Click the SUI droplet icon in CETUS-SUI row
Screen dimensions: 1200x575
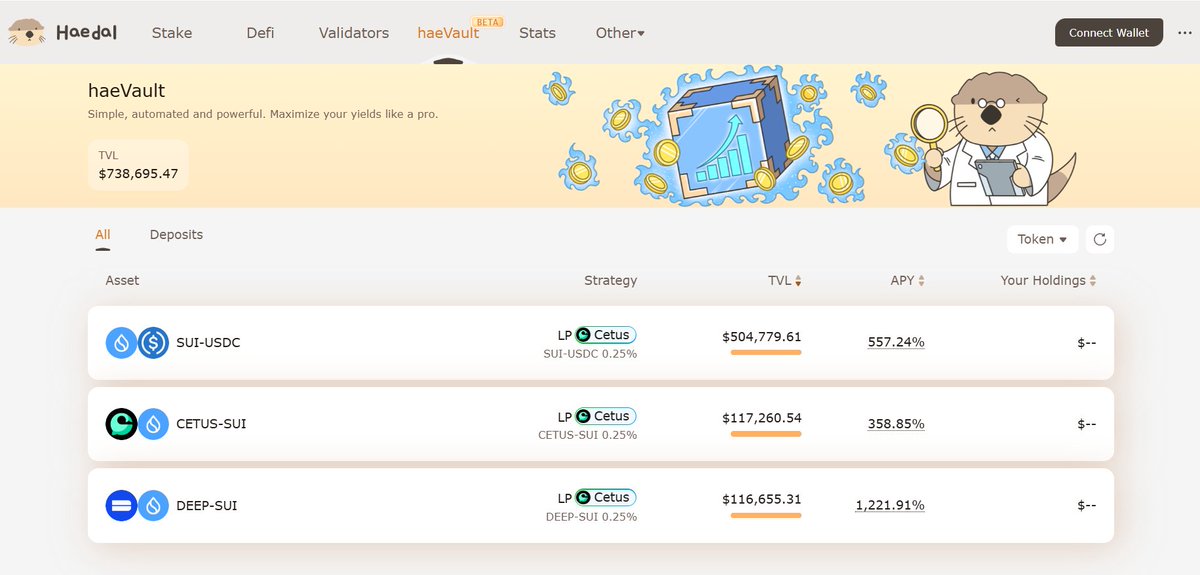(x=153, y=424)
